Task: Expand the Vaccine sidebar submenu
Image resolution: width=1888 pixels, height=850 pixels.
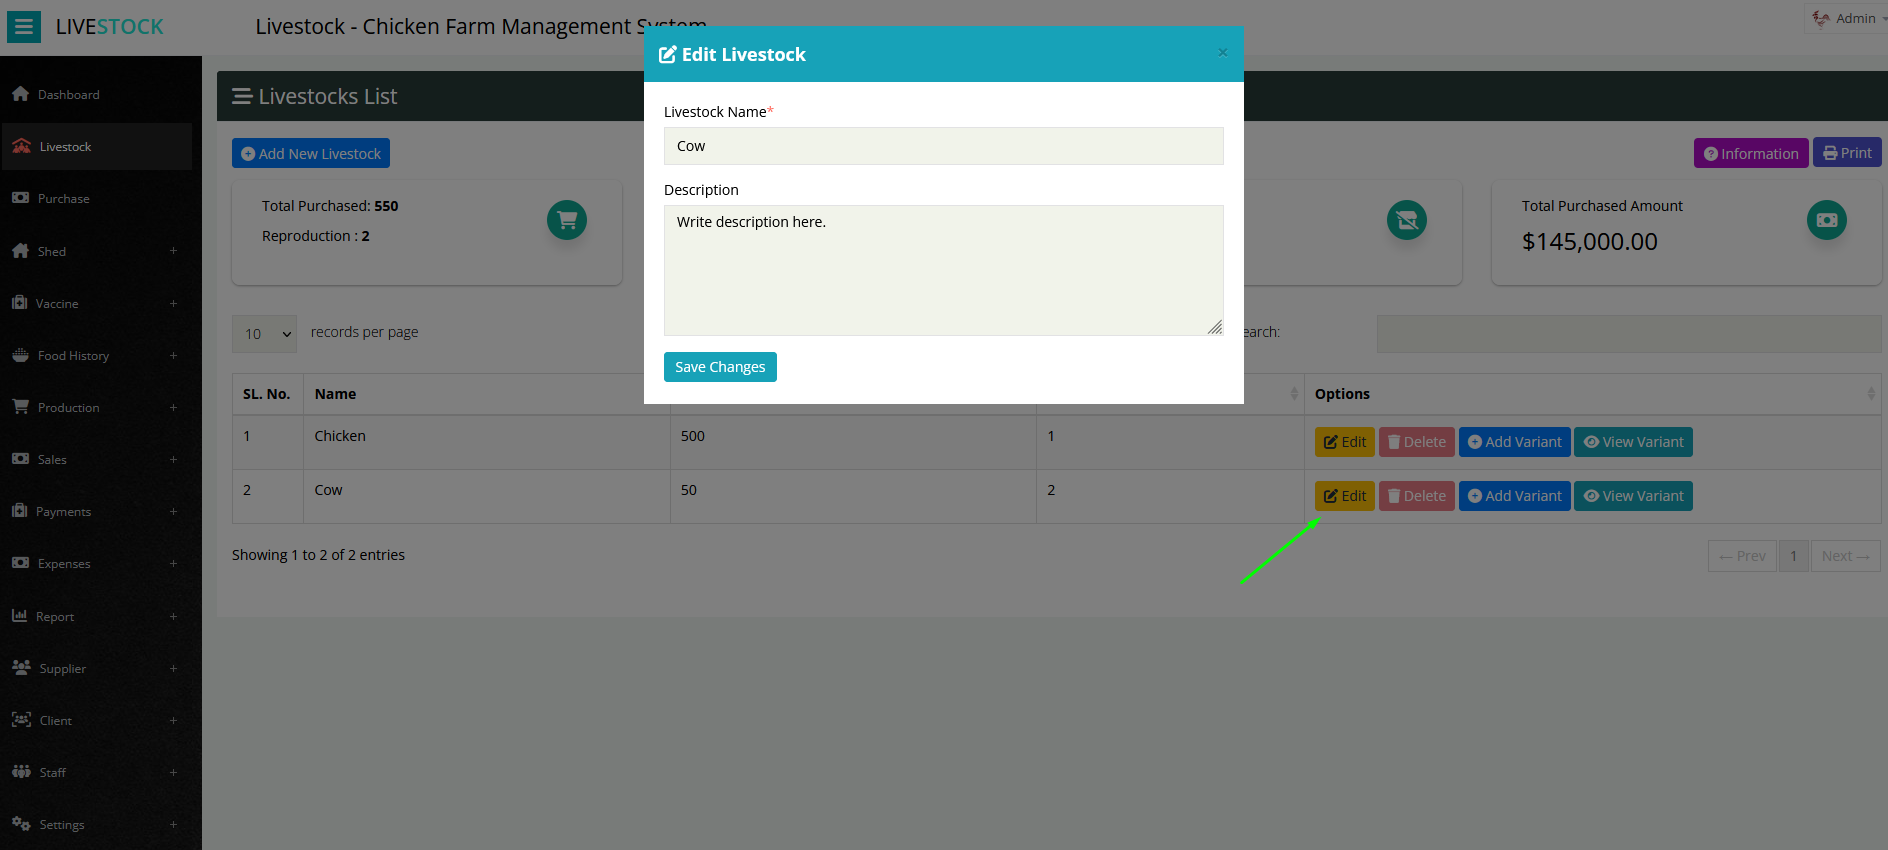Action: [173, 303]
